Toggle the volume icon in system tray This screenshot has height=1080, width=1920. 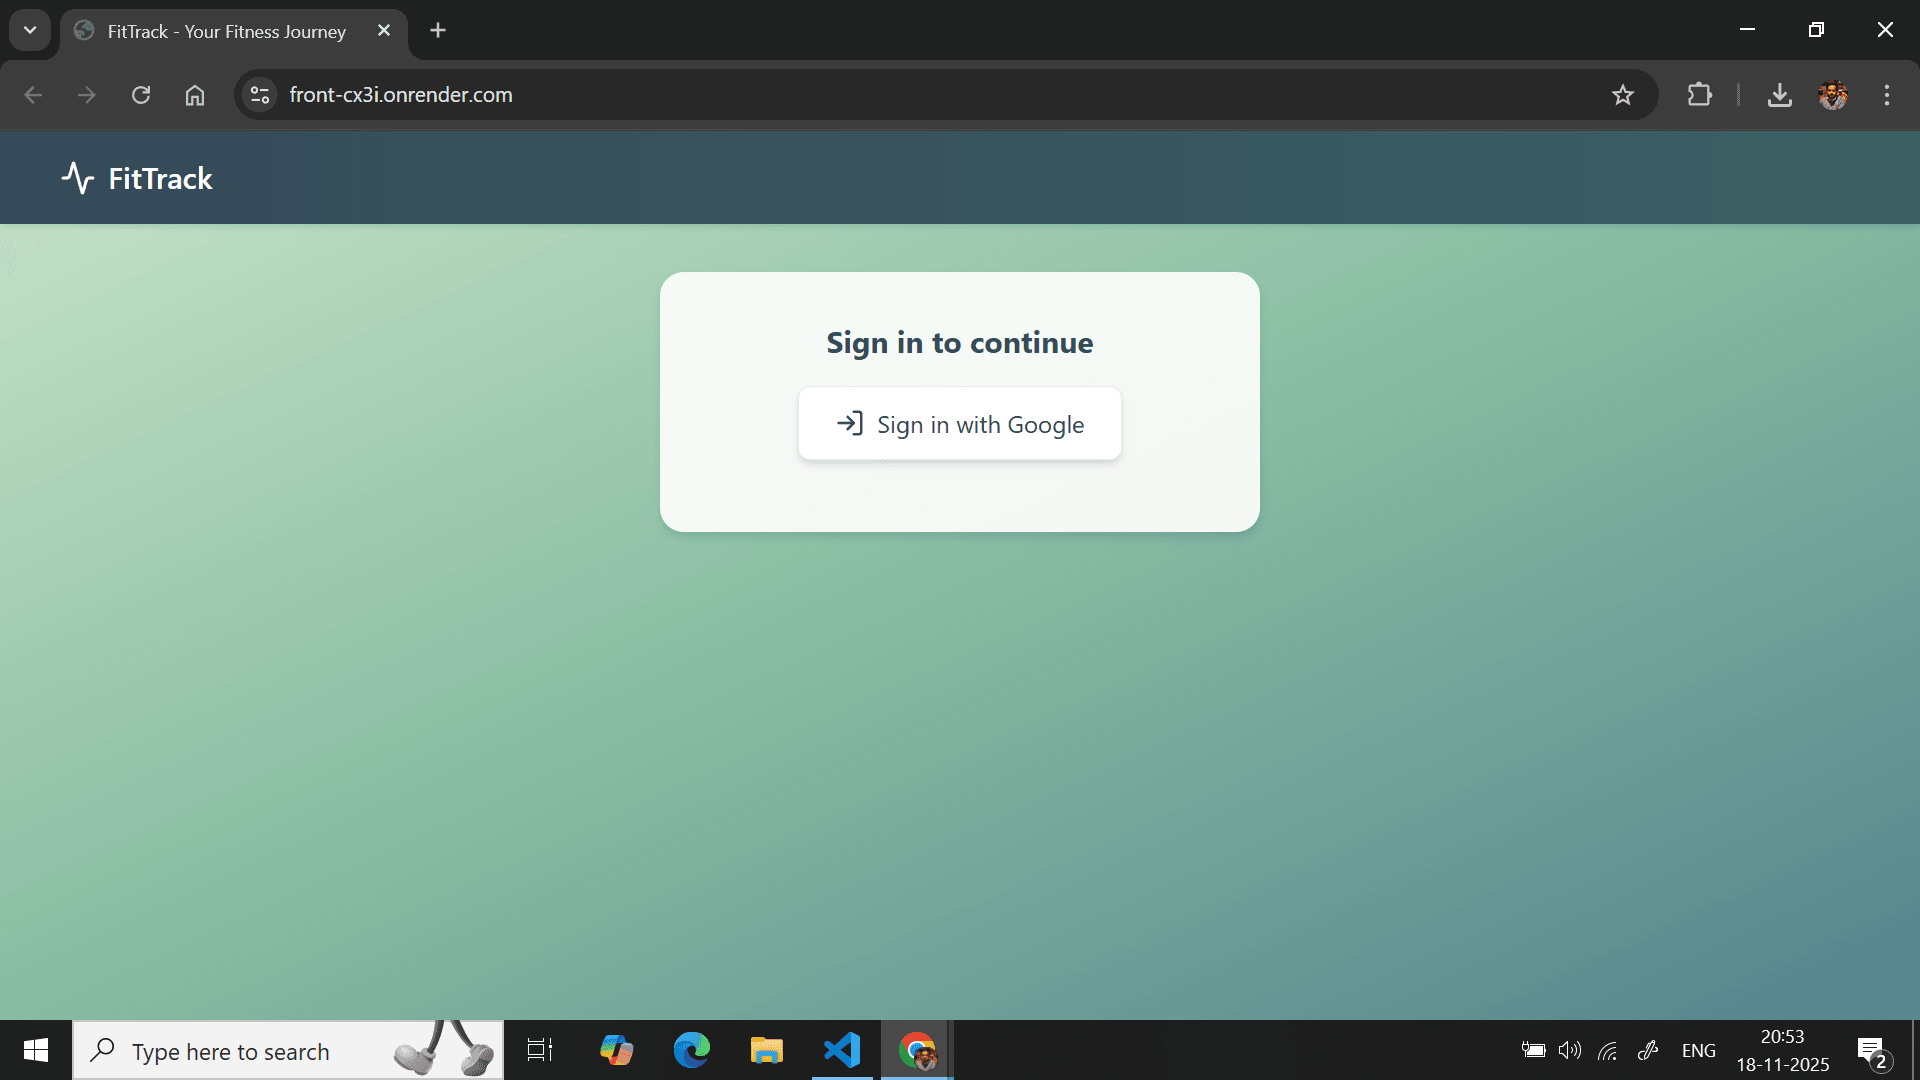click(x=1569, y=1050)
